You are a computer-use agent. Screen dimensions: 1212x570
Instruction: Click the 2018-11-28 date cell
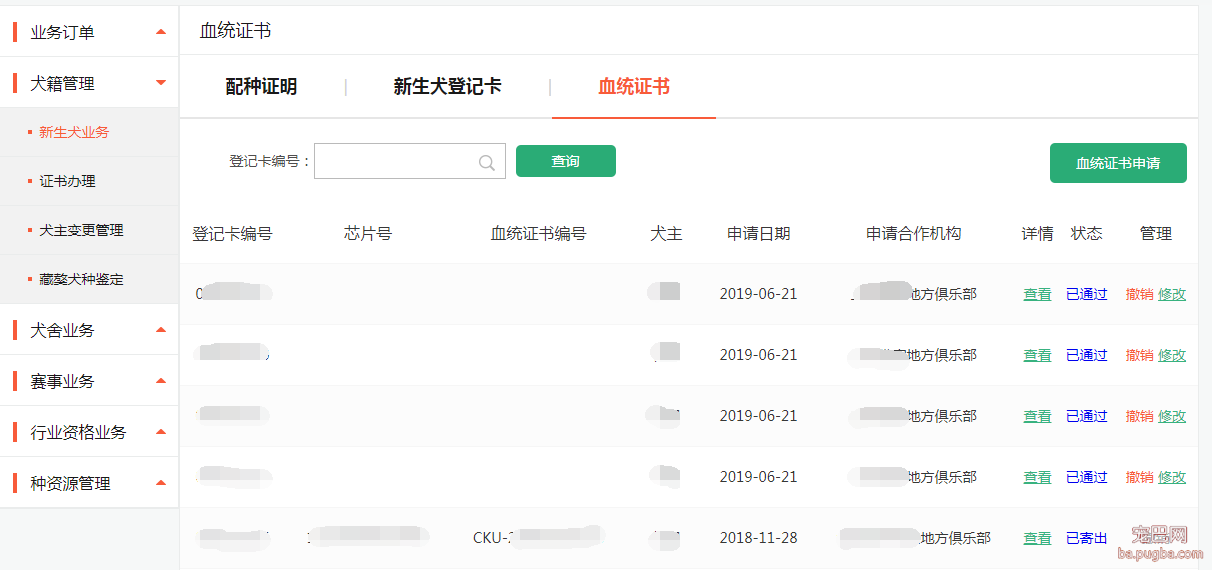[x=759, y=538]
